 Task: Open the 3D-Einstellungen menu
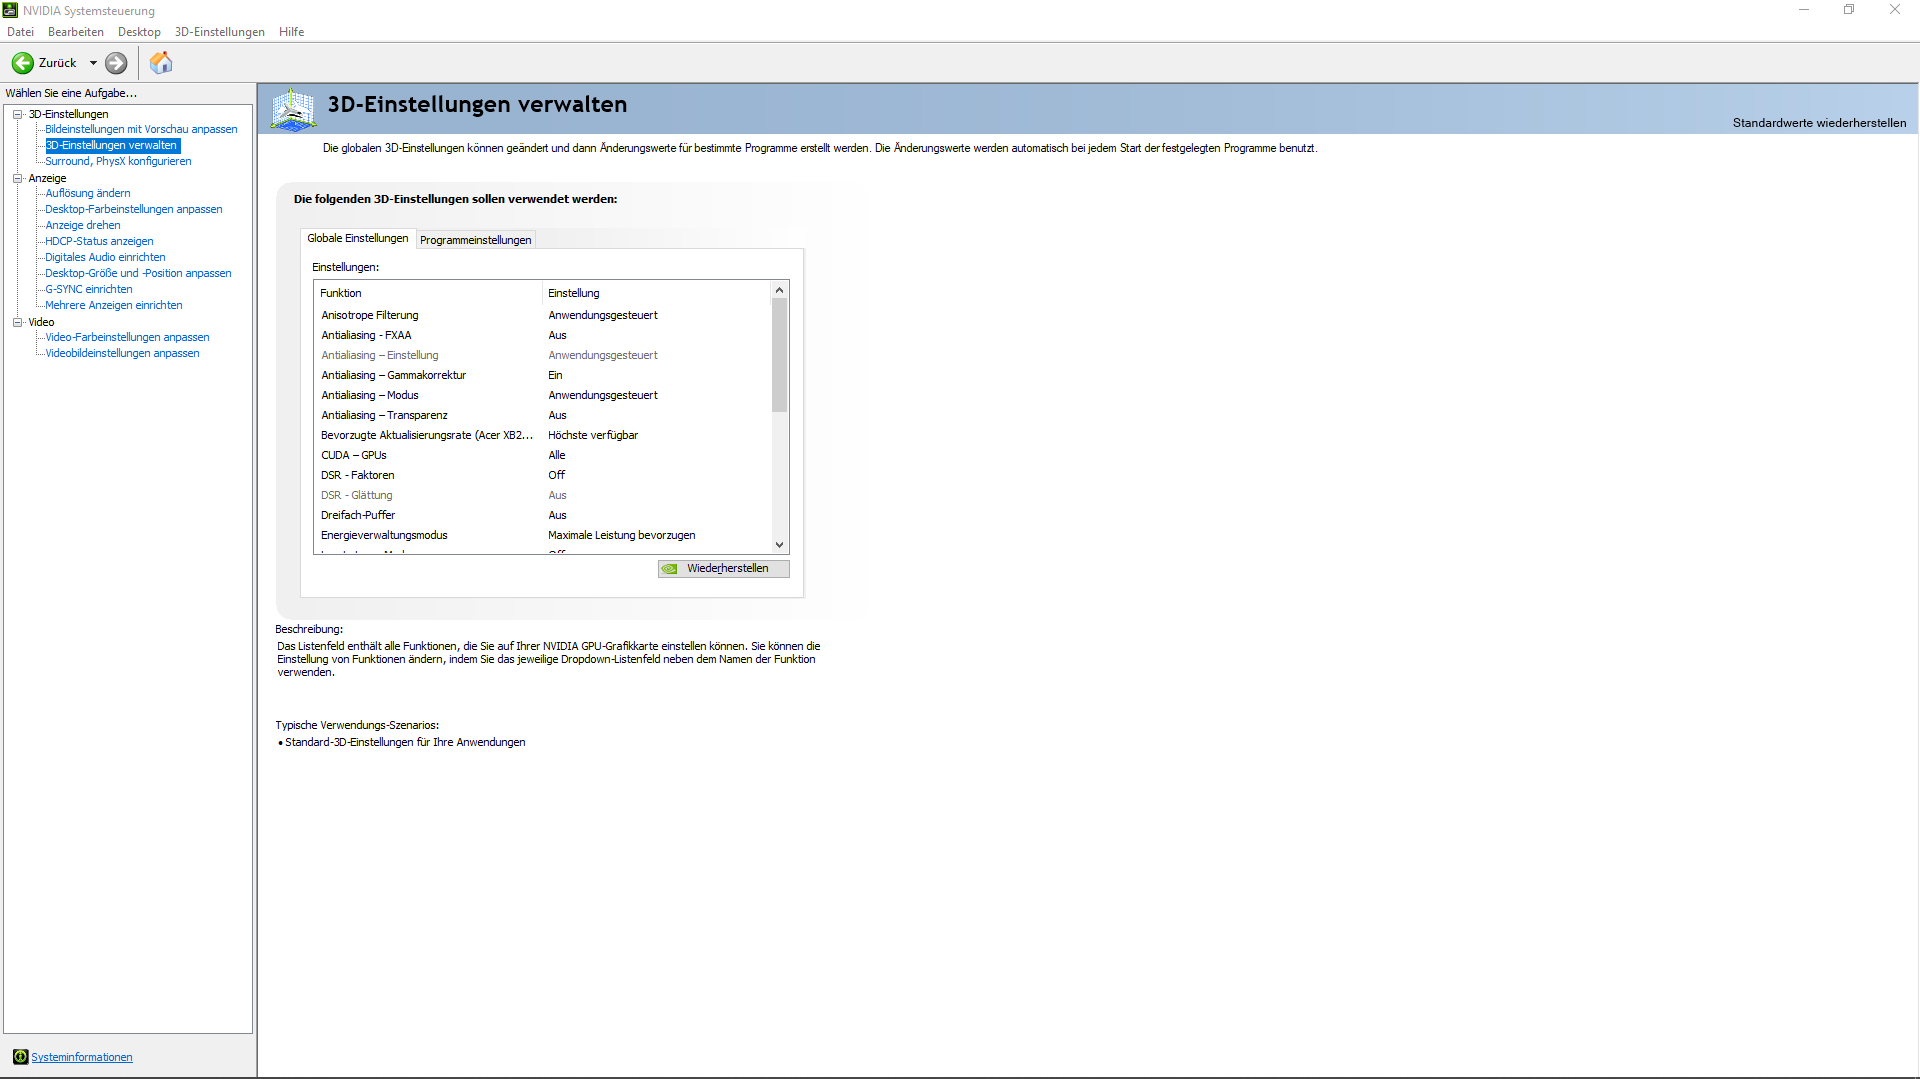[220, 32]
